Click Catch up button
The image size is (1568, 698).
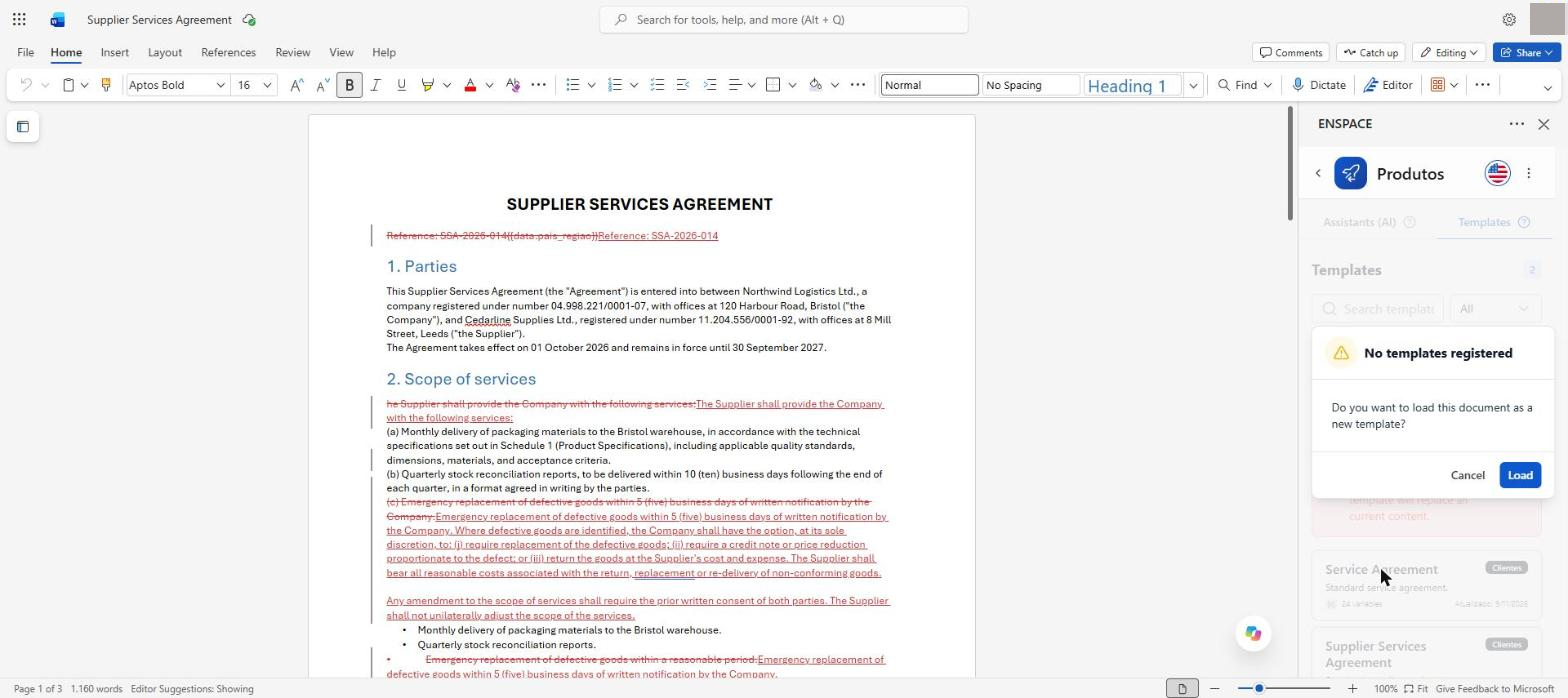pyautogui.click(x=1370, y=52)
